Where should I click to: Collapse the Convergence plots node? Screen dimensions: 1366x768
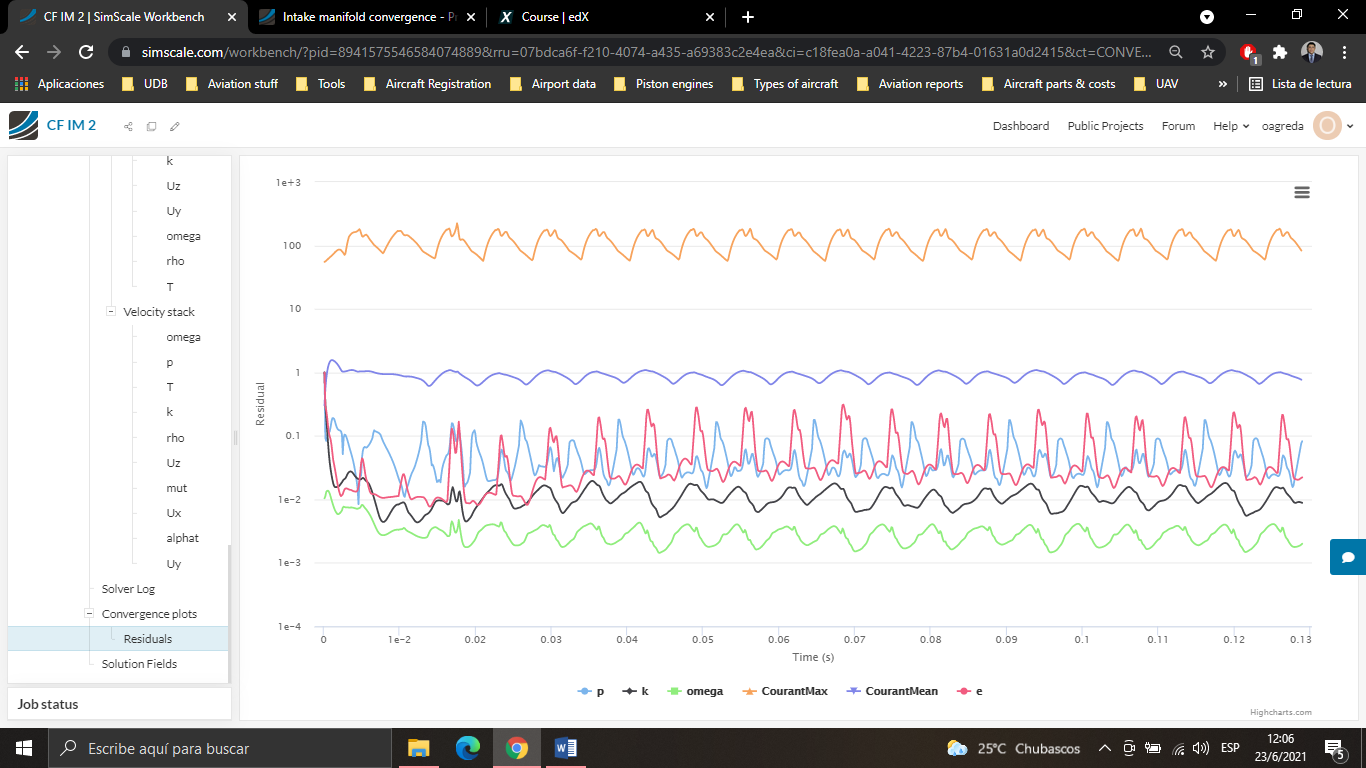(89, 614)
